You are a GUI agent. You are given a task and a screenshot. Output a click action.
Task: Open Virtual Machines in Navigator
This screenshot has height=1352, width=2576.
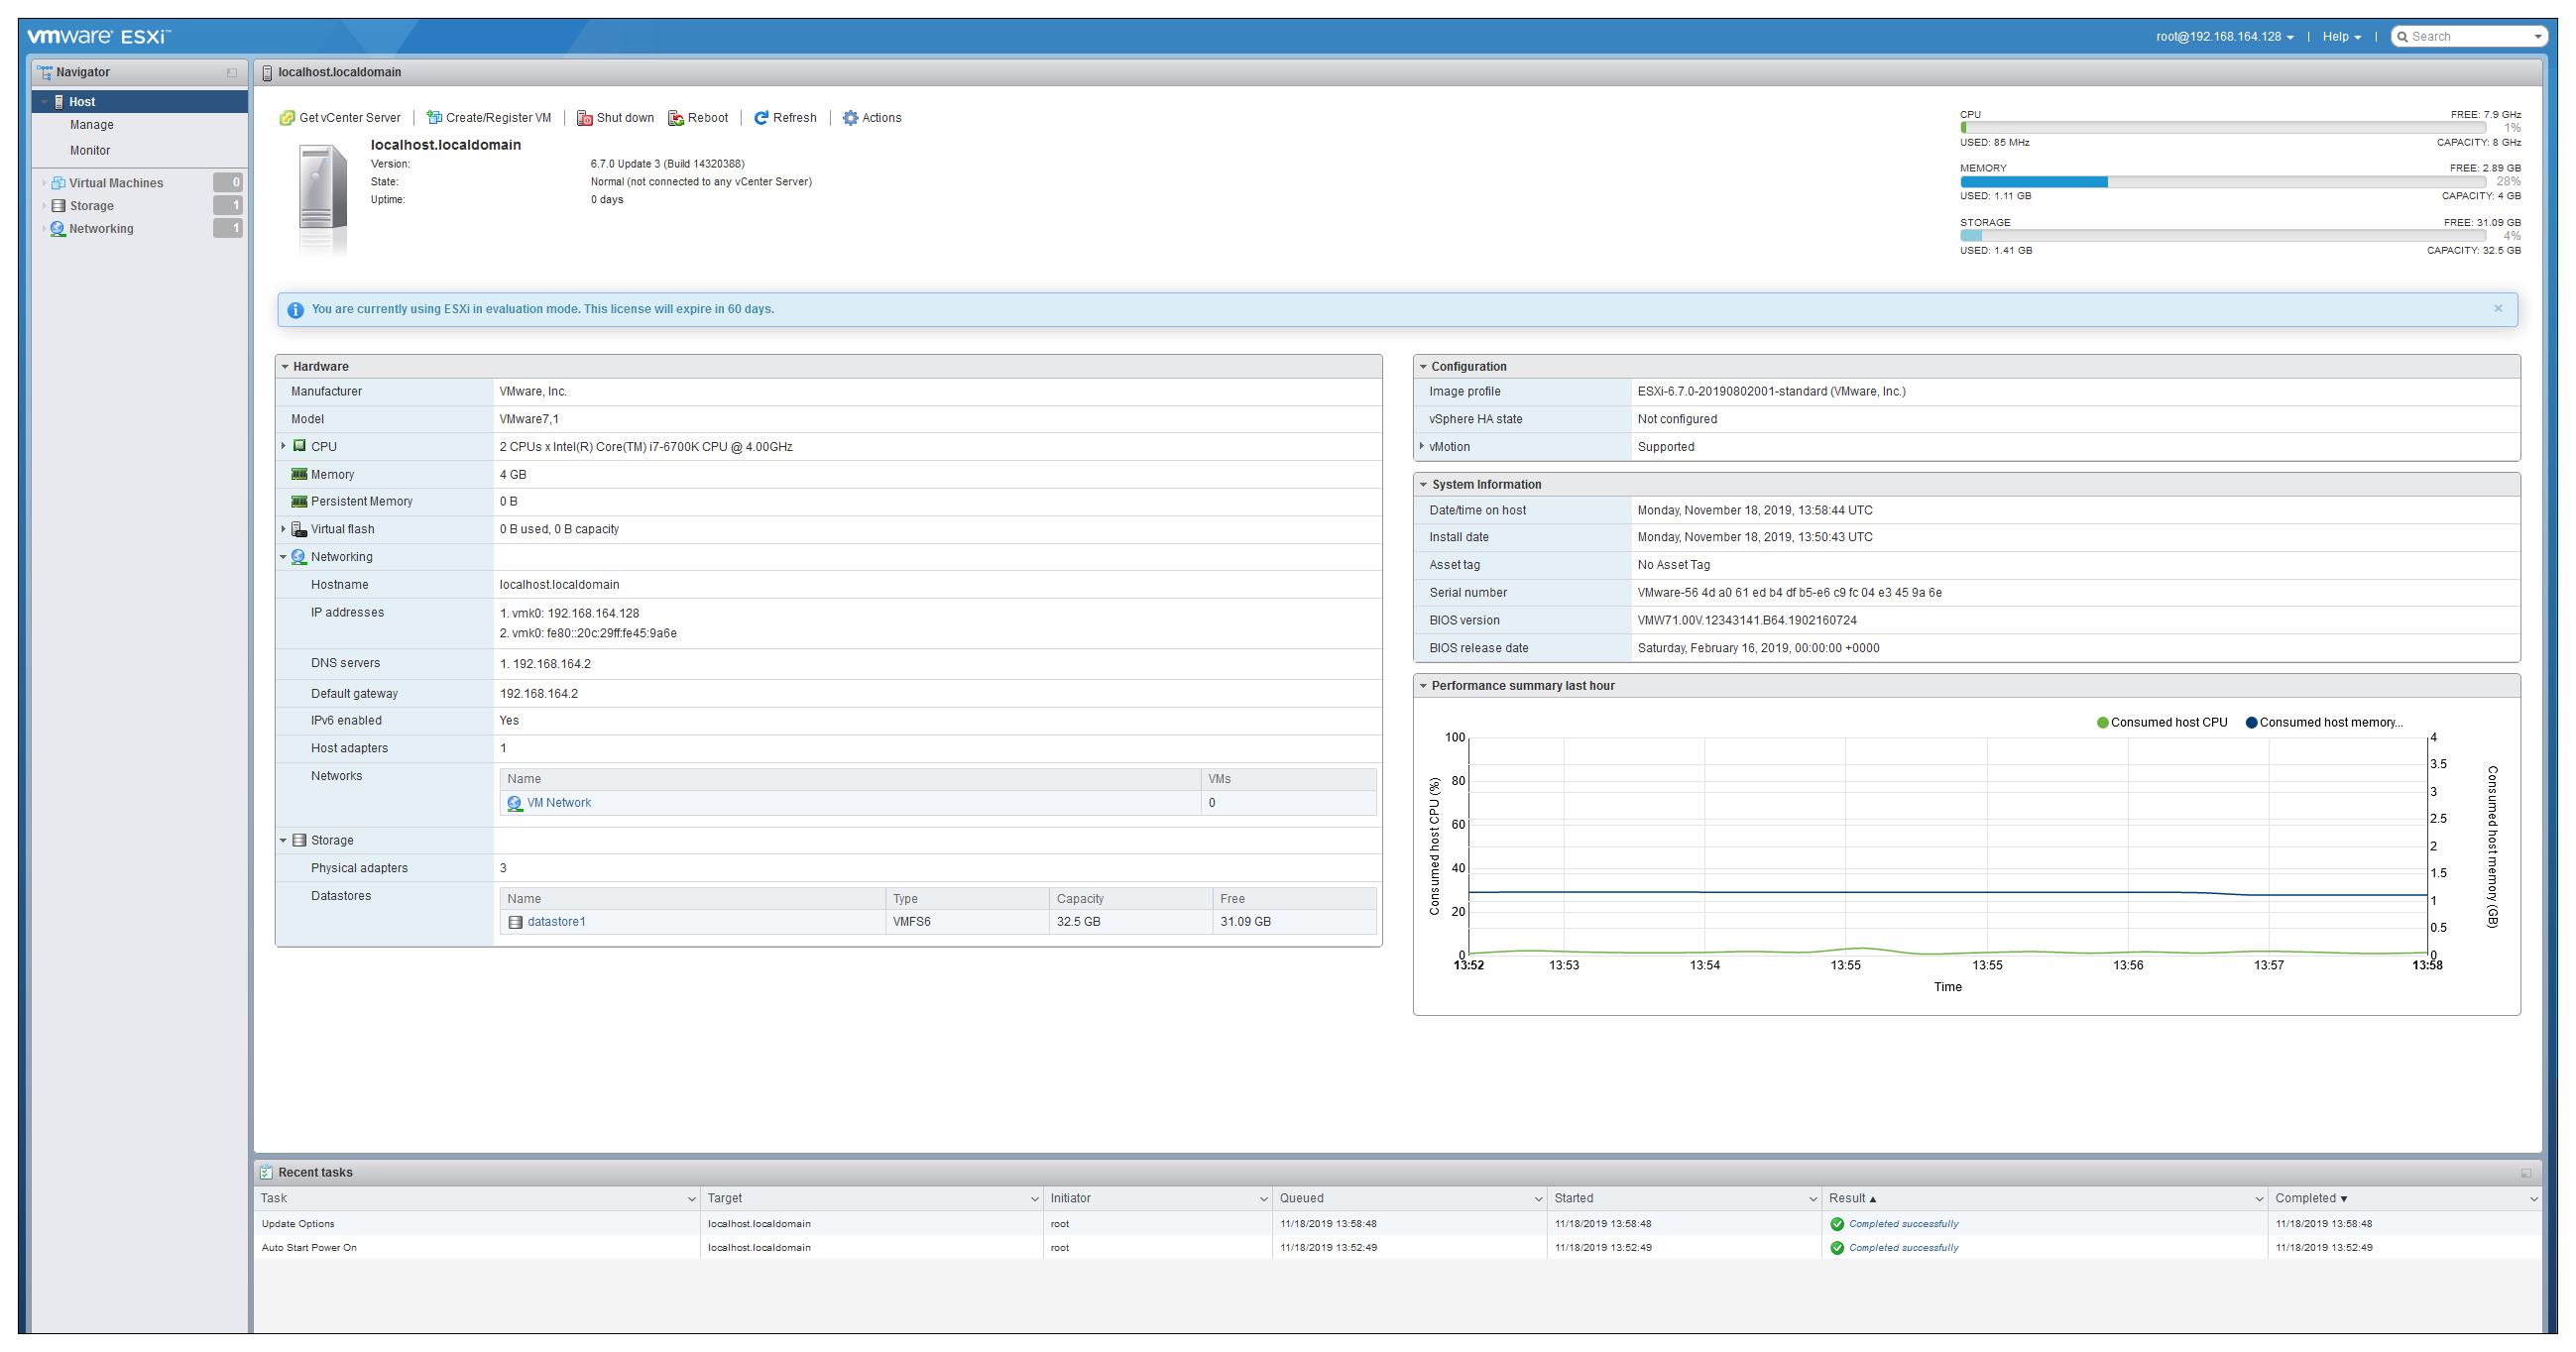coord(116,183)
